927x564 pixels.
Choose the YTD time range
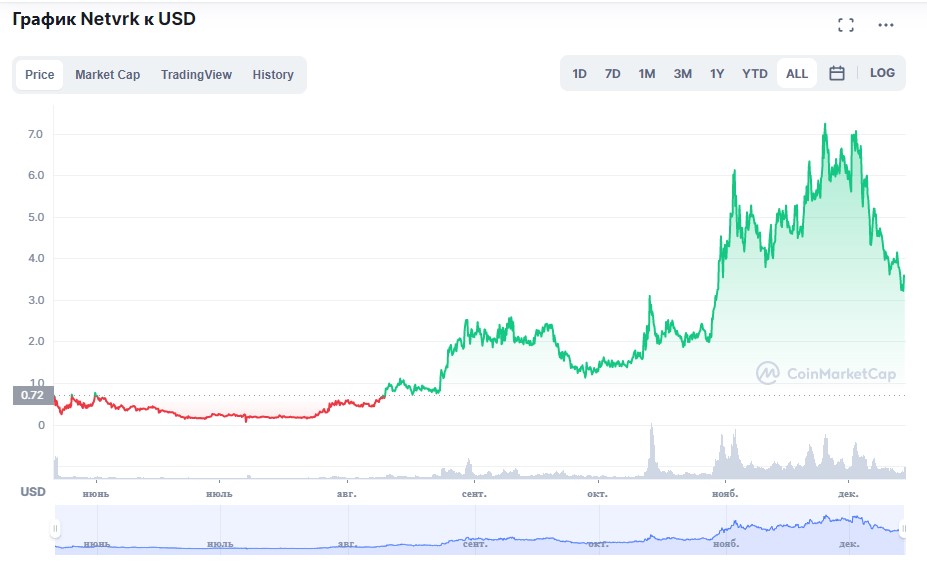click(x=755, y=74)
